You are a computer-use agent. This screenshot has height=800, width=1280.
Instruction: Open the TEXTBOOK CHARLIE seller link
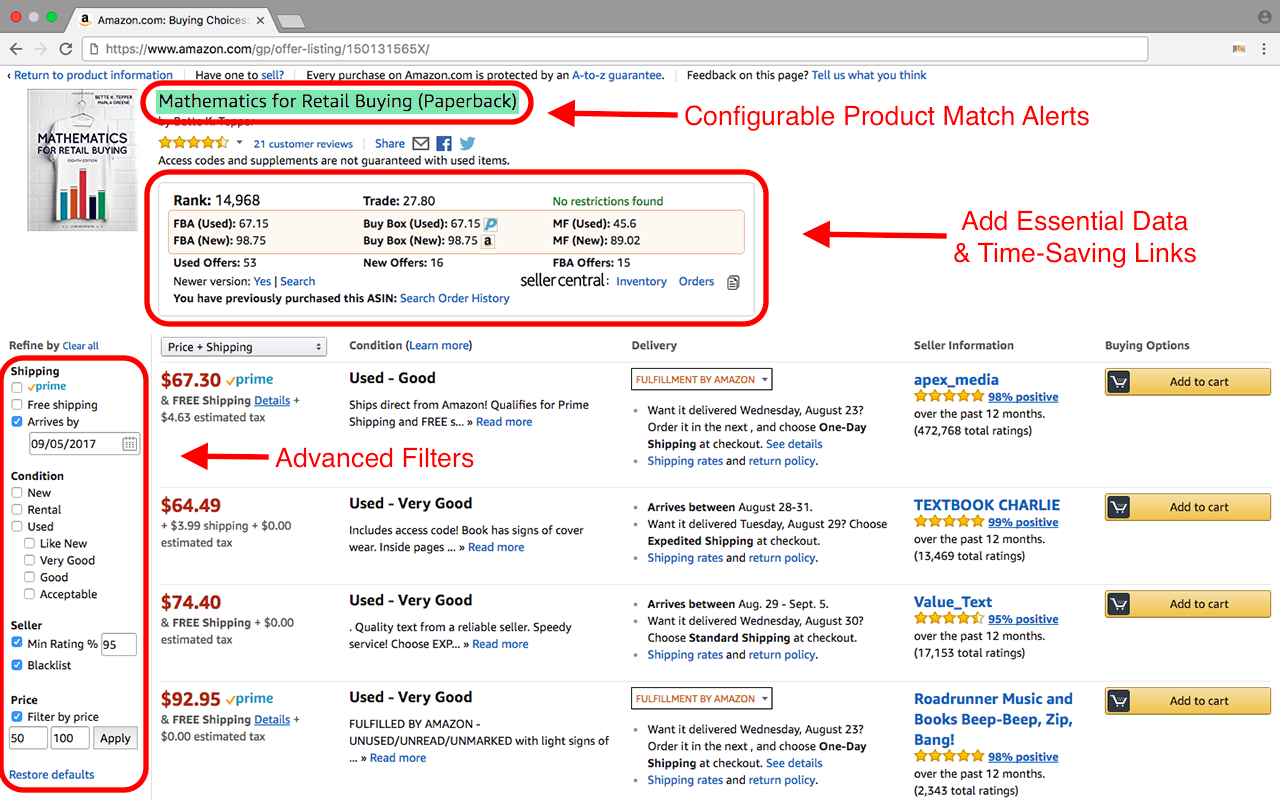pos(986,505)
